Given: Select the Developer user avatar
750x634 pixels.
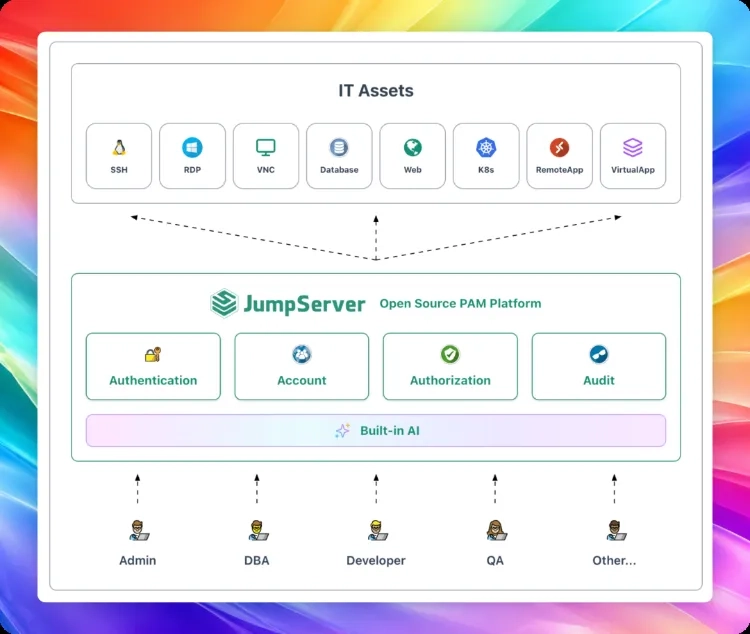Looking at the screenshot, I should 377,531.
